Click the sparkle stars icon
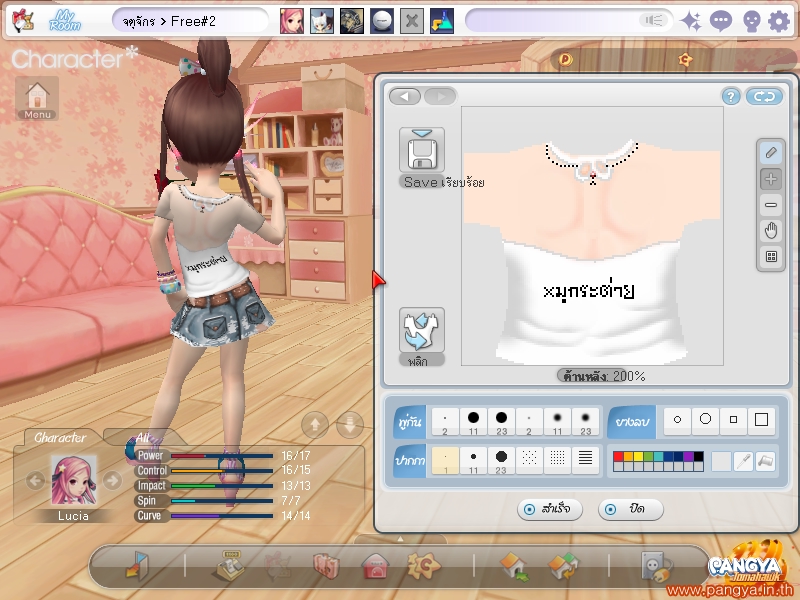The width and height of the screenshot is (800, 600). (691, 21)
